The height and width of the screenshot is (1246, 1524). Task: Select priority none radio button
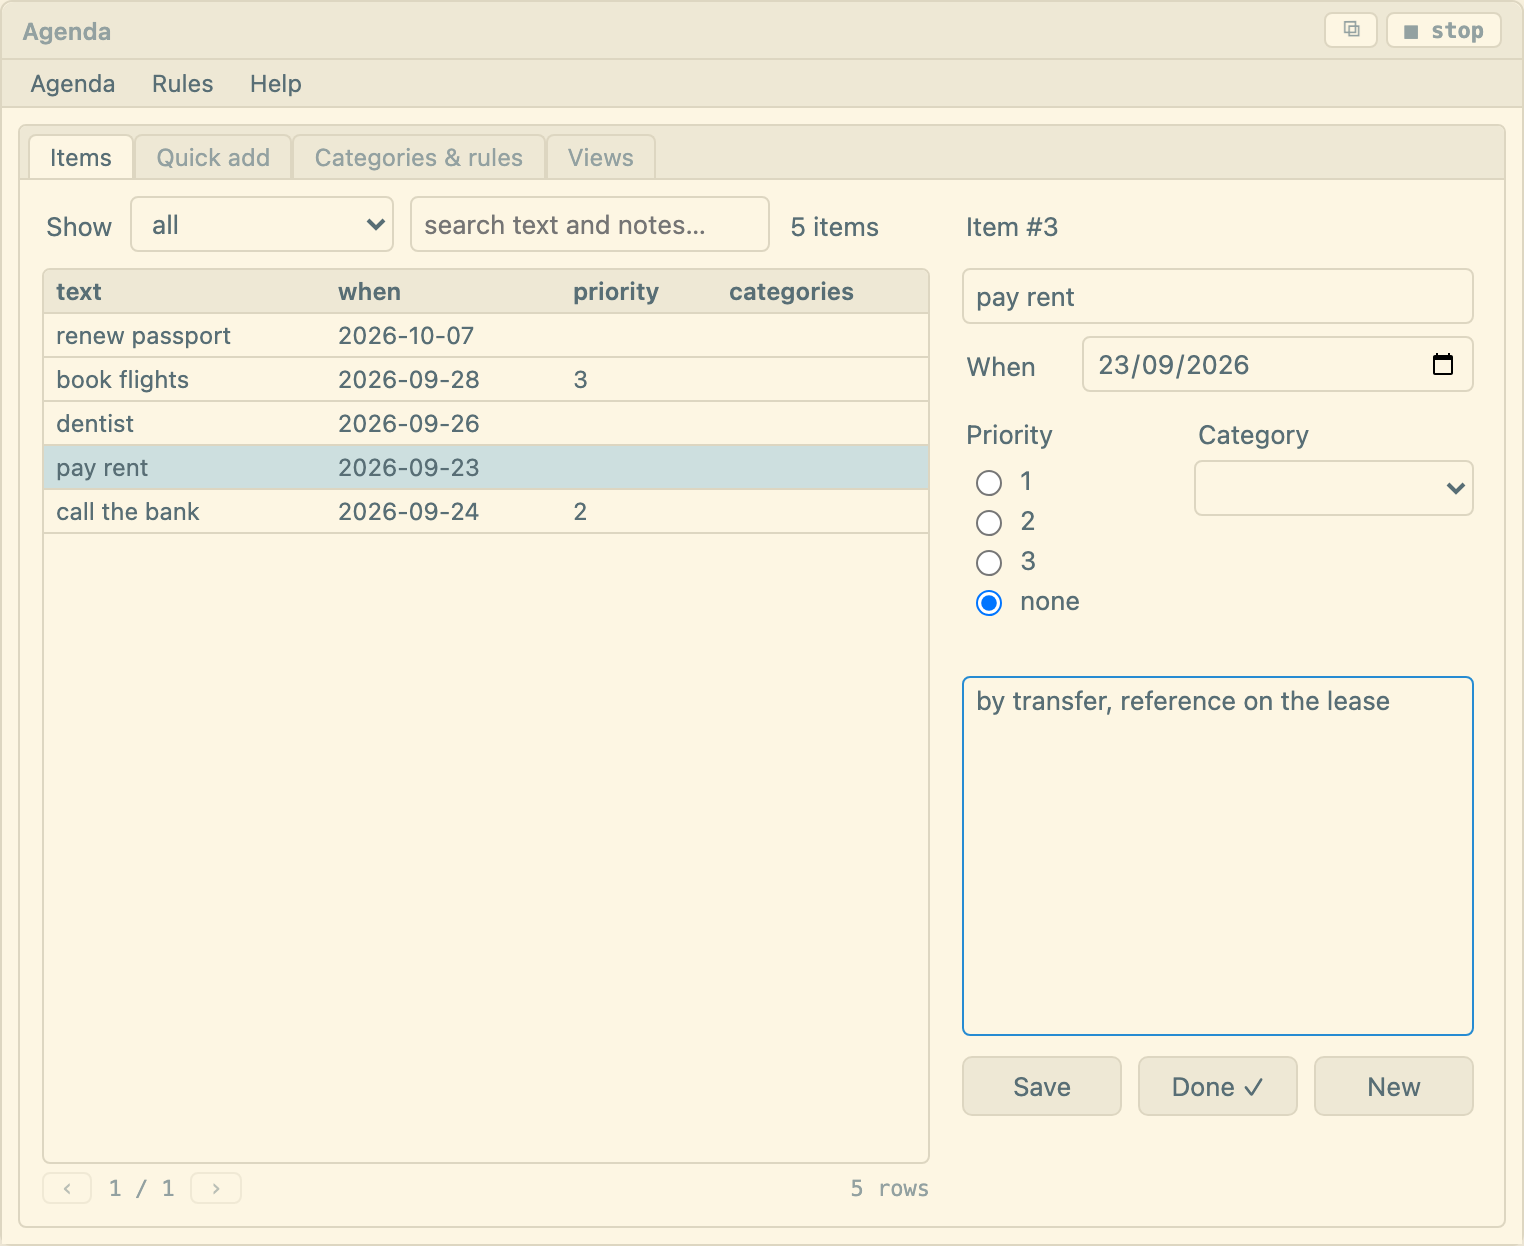click(x=989, y=603)
